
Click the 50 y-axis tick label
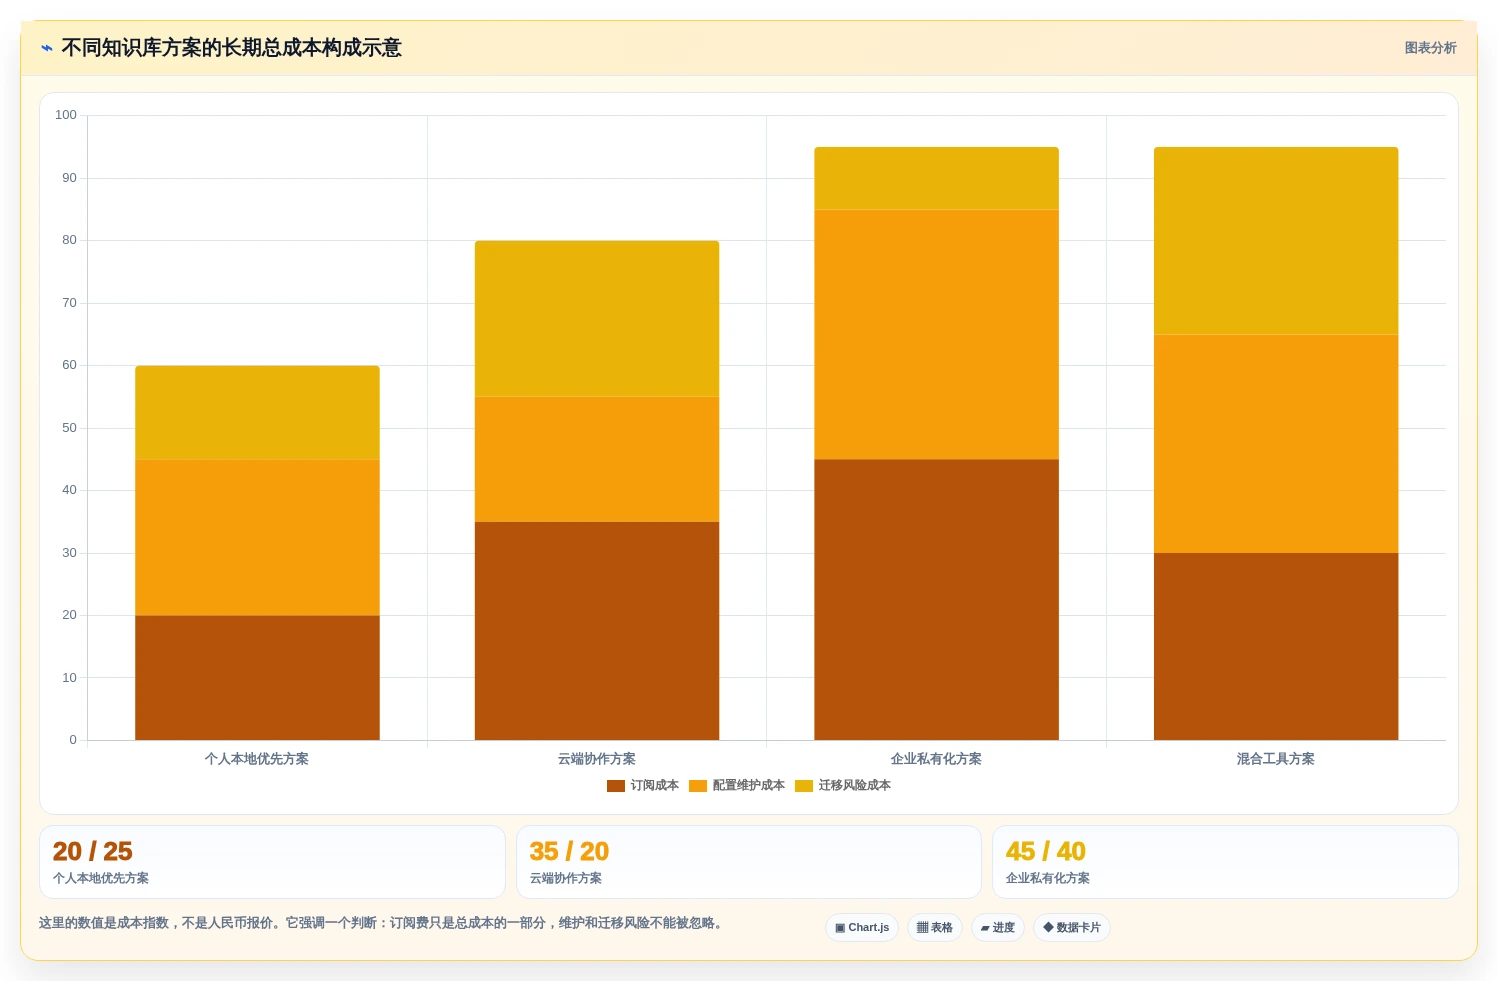69,428
